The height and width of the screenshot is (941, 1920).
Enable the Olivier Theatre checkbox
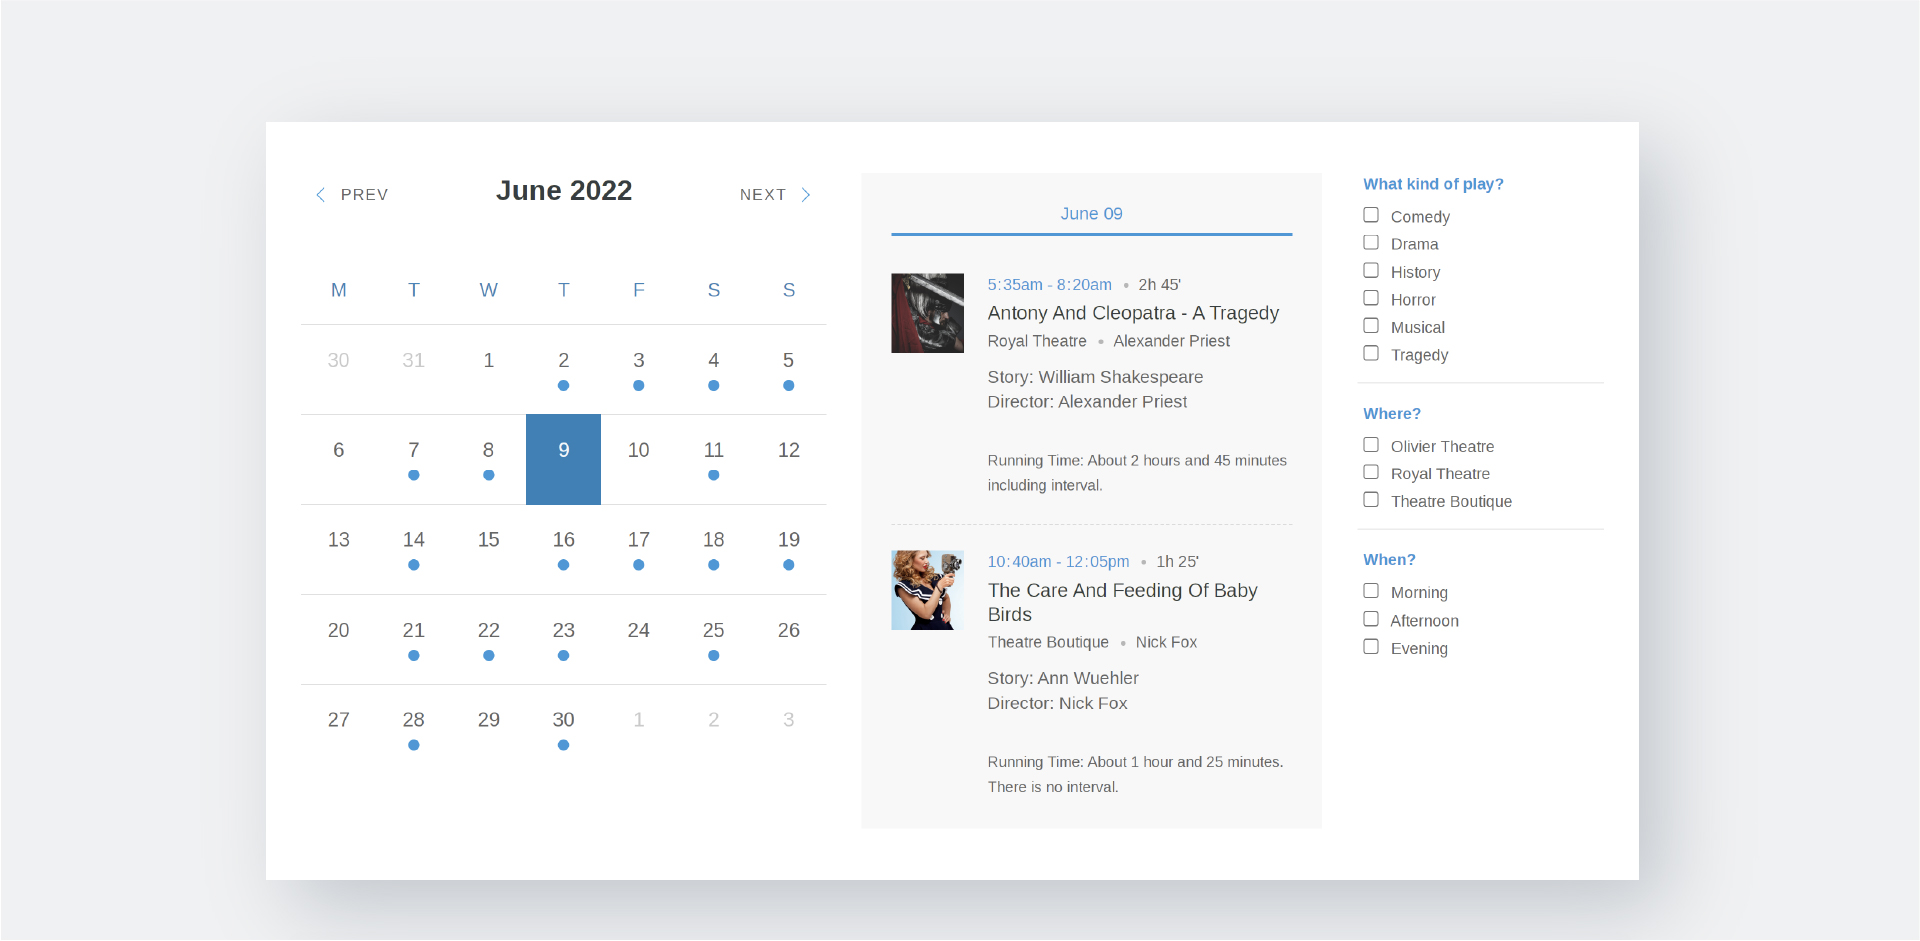[1371, 446]
